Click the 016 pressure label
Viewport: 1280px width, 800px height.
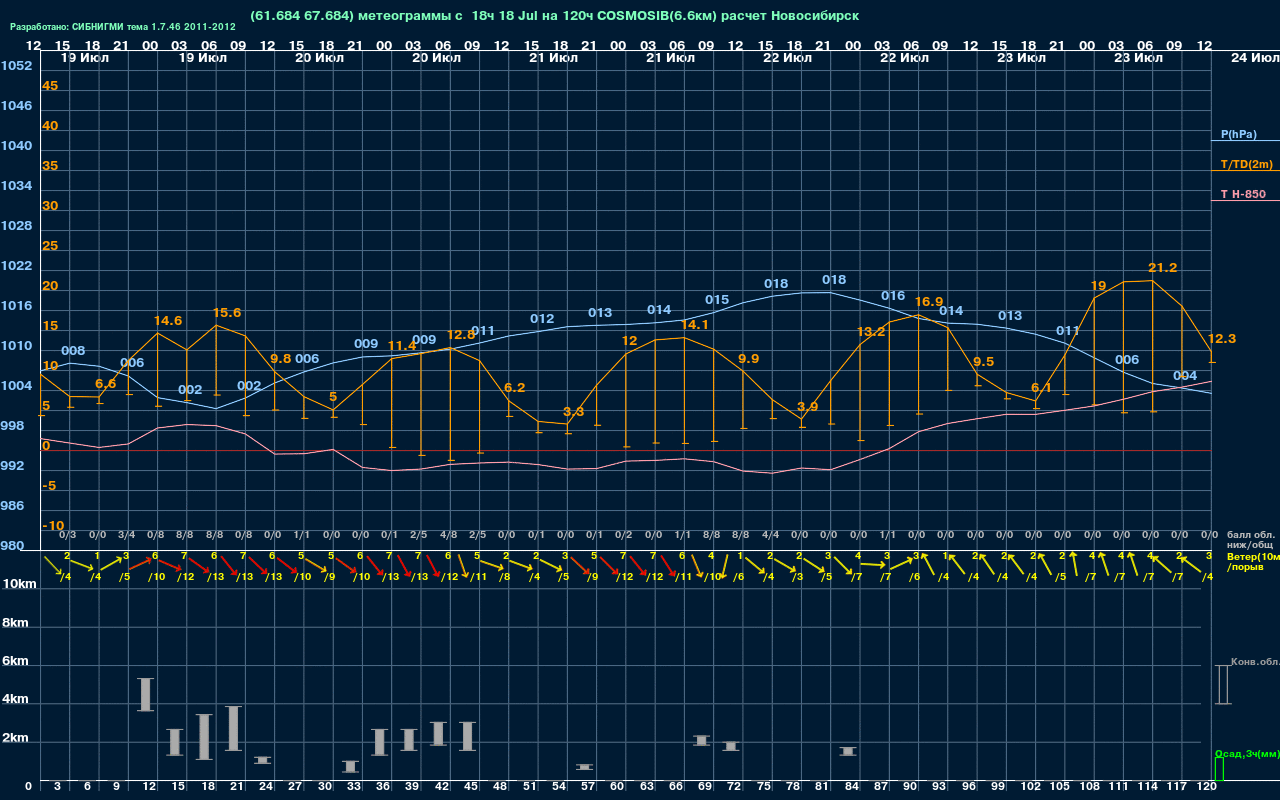tap(893, 296)
